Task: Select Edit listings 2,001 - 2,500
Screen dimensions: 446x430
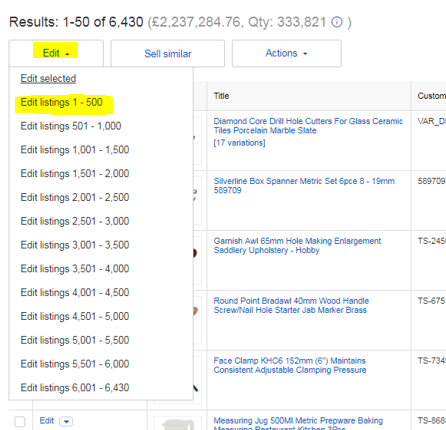Action: tap(75, 197)
